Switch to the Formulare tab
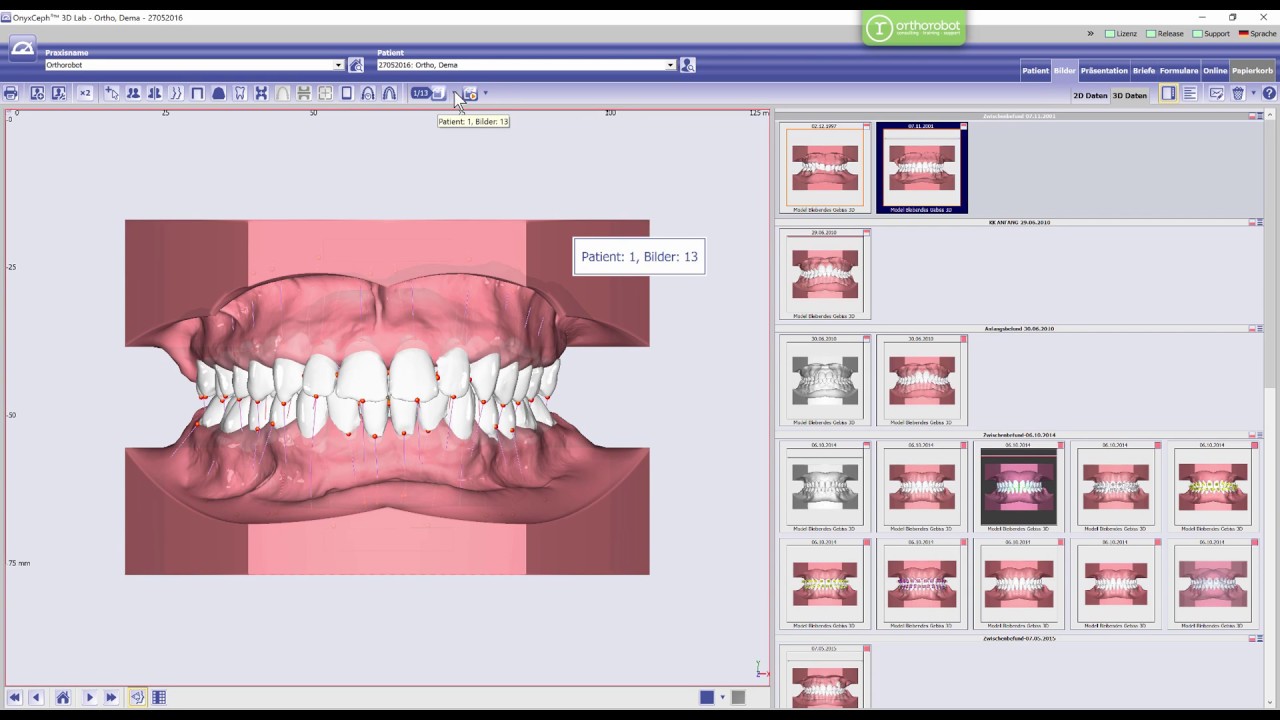This screenshot has height=720, width=1280. click(x=1179, y=71)
